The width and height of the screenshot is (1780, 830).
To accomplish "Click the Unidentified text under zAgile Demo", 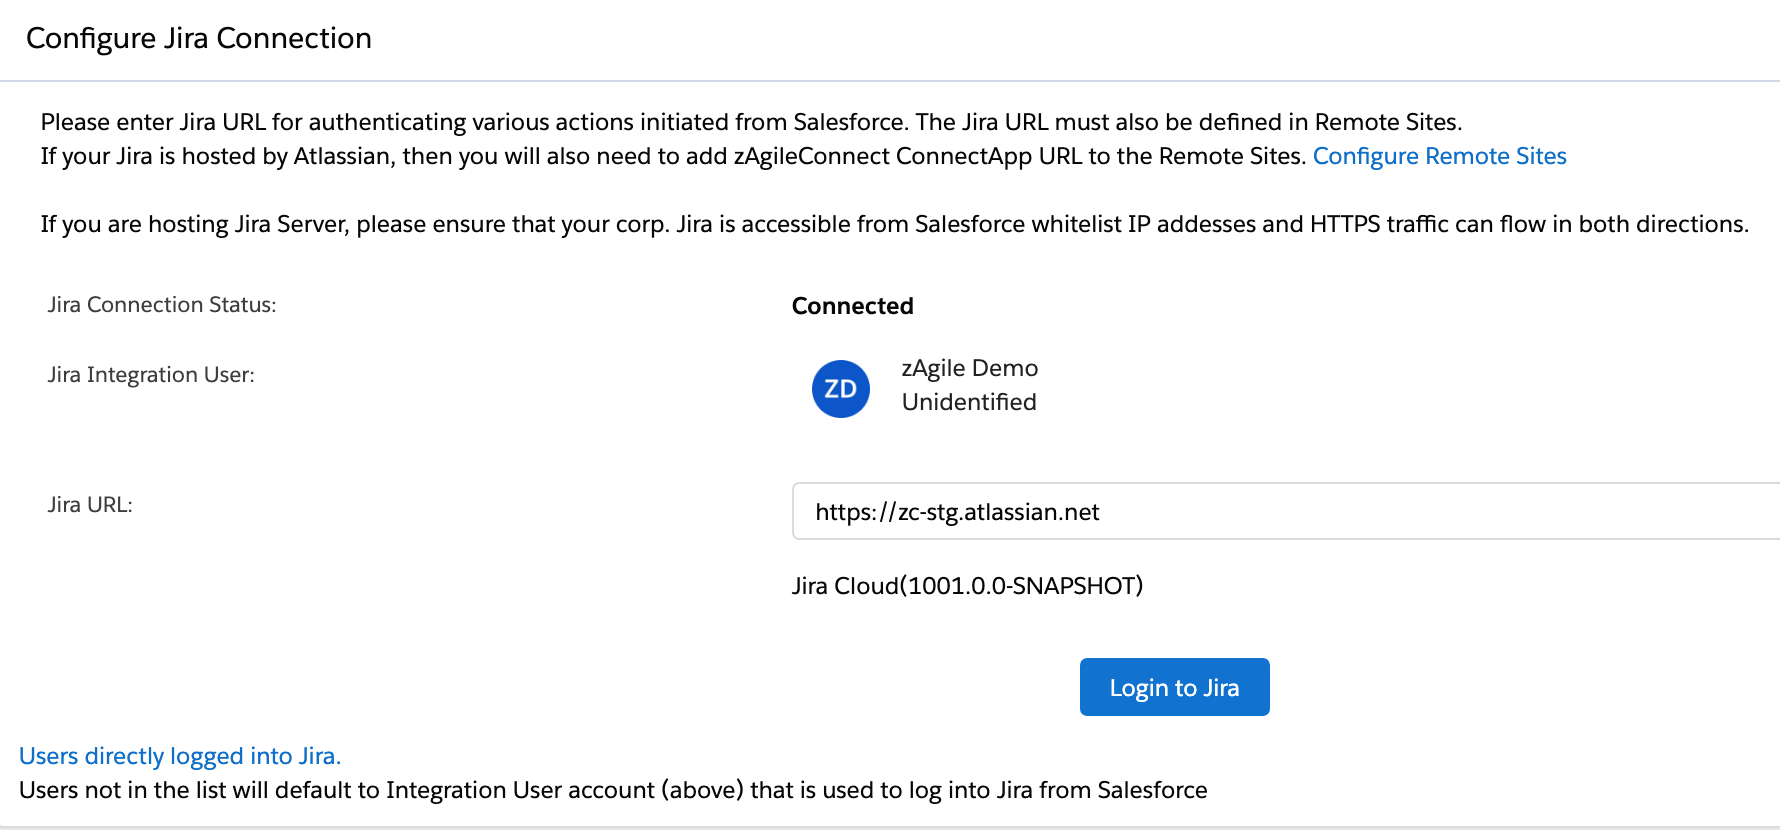I will [x=968, y=402].
